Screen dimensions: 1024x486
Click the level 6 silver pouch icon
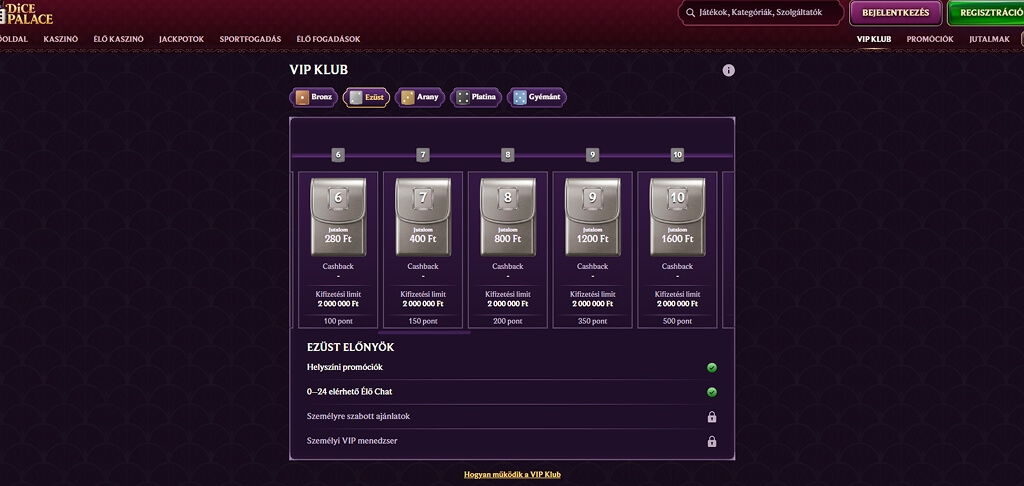click(338, 217)
